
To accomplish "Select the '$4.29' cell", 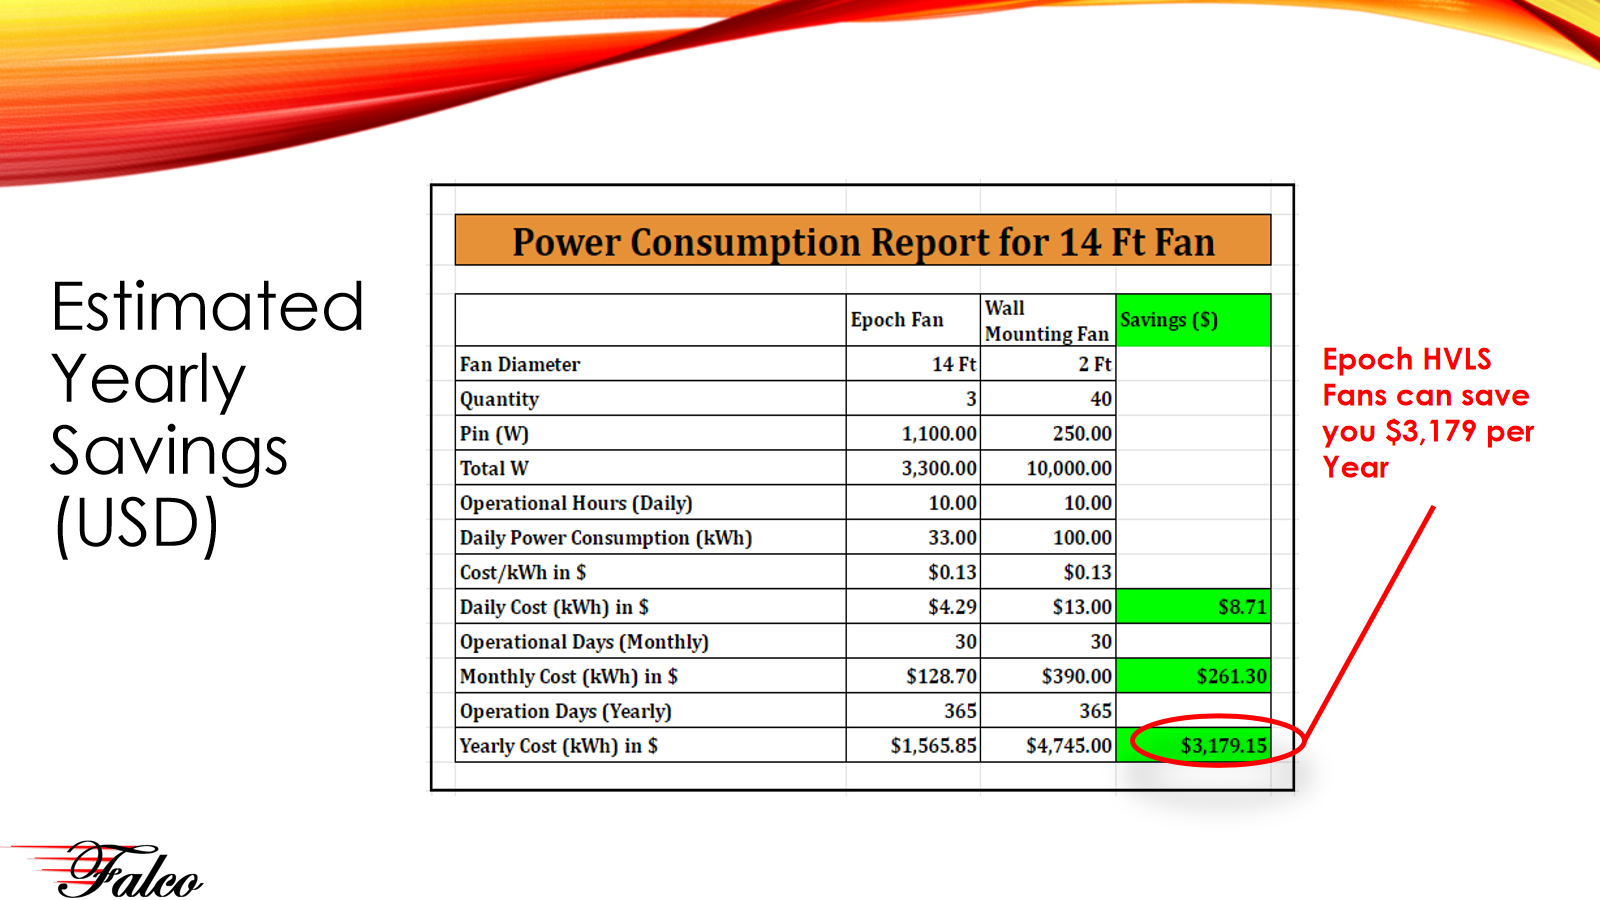I will [913, 607].
